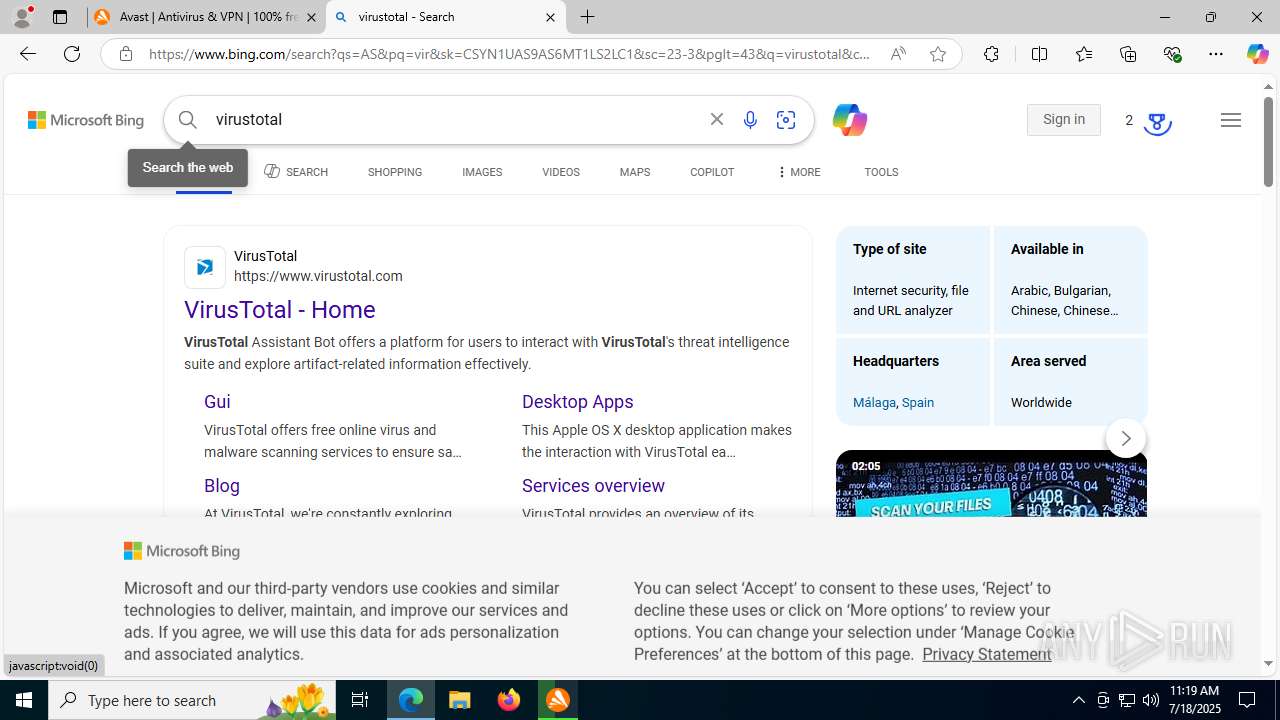Viewport: 1280px width, 720px height.
Task: Open the Services overview sitelink
Action: (593, 486)
